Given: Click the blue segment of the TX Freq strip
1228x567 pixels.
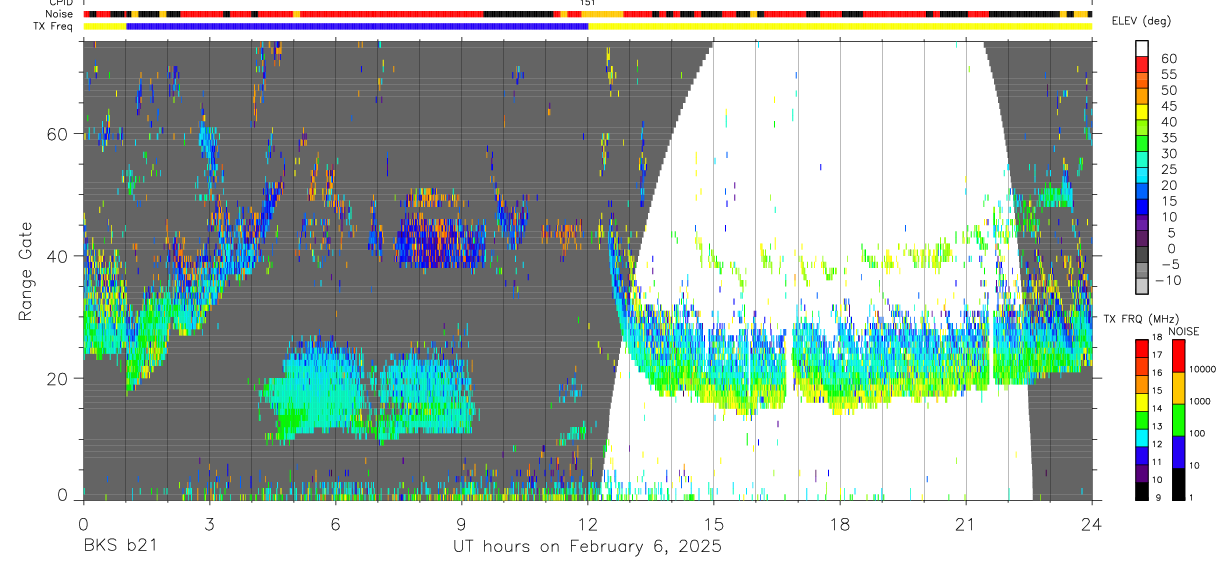Looking at the screenshot, I should 357,26.
